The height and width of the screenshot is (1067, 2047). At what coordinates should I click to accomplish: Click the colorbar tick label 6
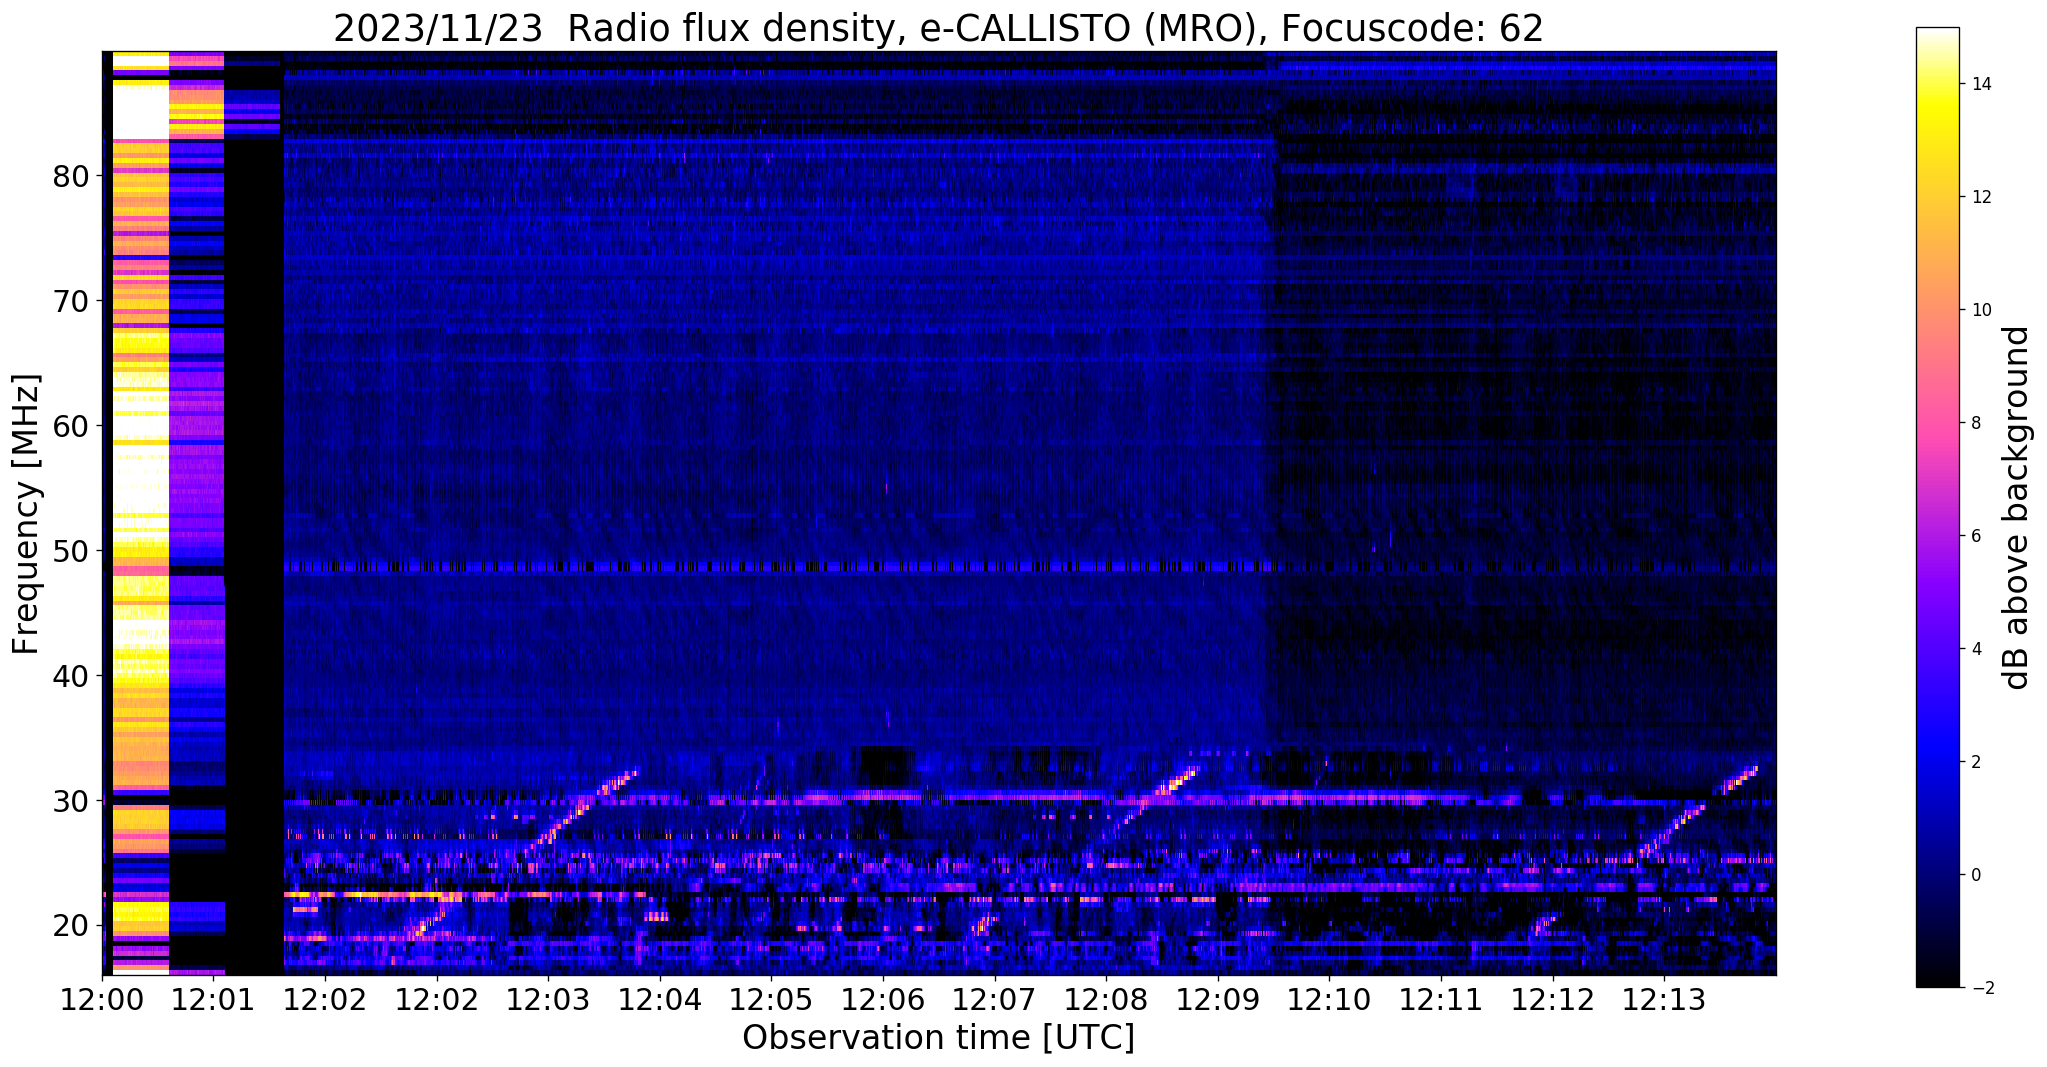tap(1975, 536)
